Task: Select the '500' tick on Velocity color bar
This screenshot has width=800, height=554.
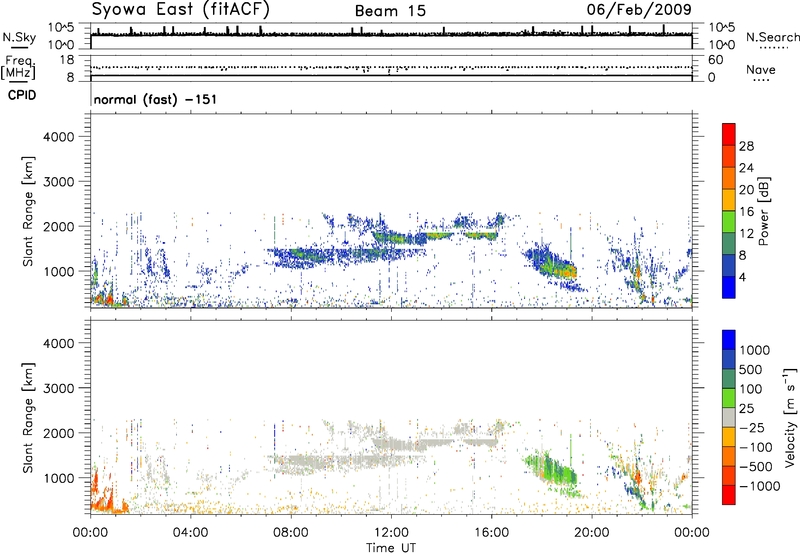Action: pos(751,369)
